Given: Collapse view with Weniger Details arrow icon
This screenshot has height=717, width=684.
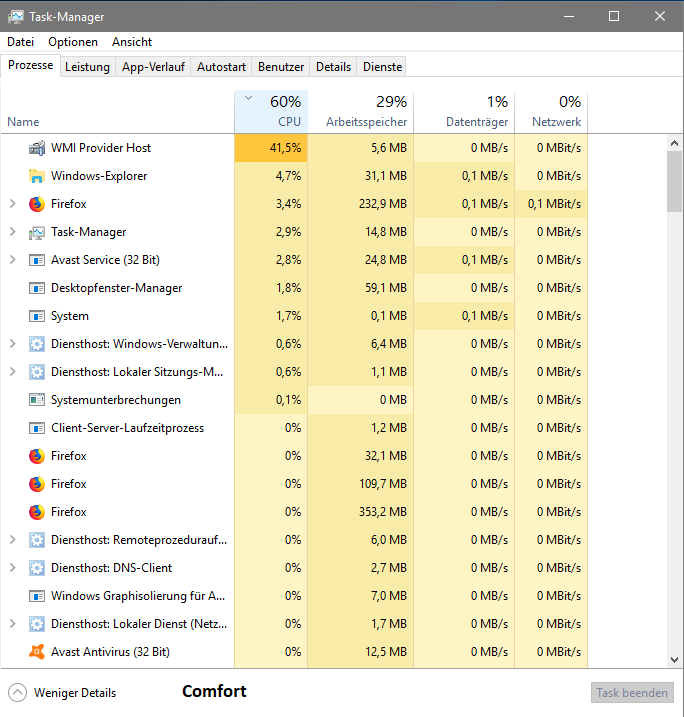Looking at the screenshot, I should click(x=17, y=692).
